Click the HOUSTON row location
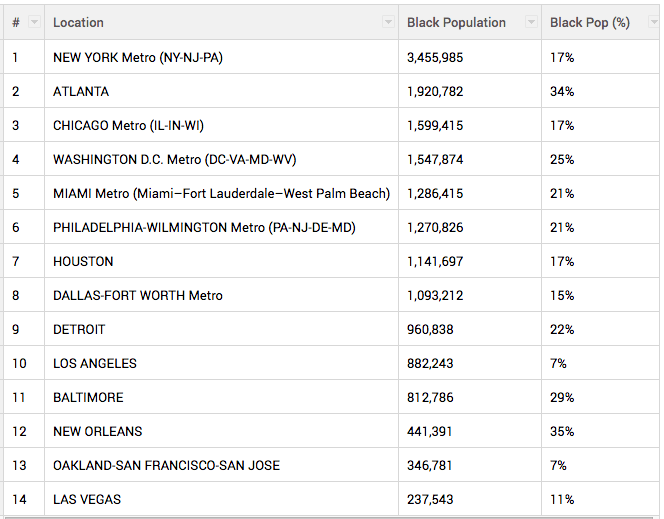This screenshot has height=519, width=664. pyautogui.click(x=83, y=262)
